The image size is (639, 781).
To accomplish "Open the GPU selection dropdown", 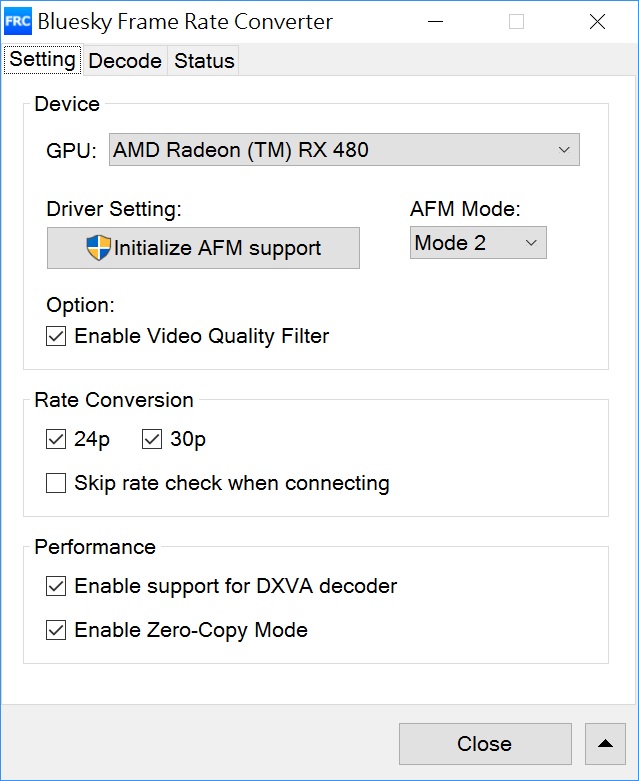I will (x=344, y=150).
